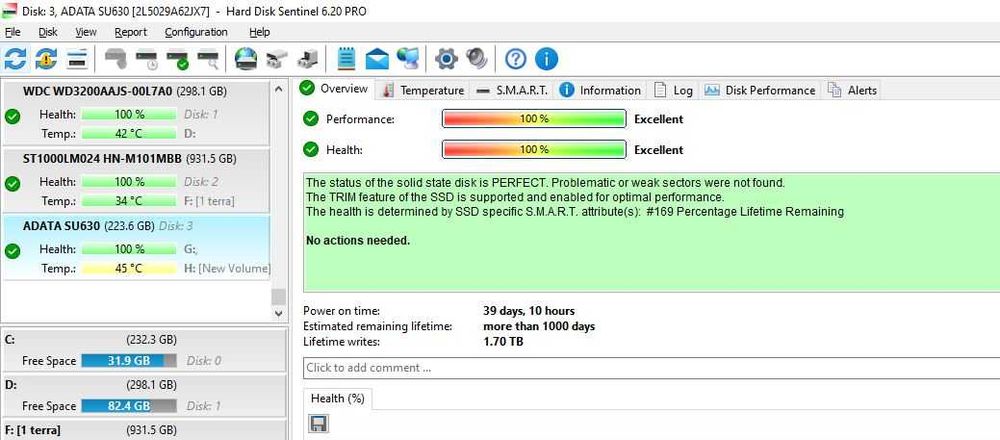Click the green check beside Health label
The image size is (1000, 440).
tap(311, 149)
